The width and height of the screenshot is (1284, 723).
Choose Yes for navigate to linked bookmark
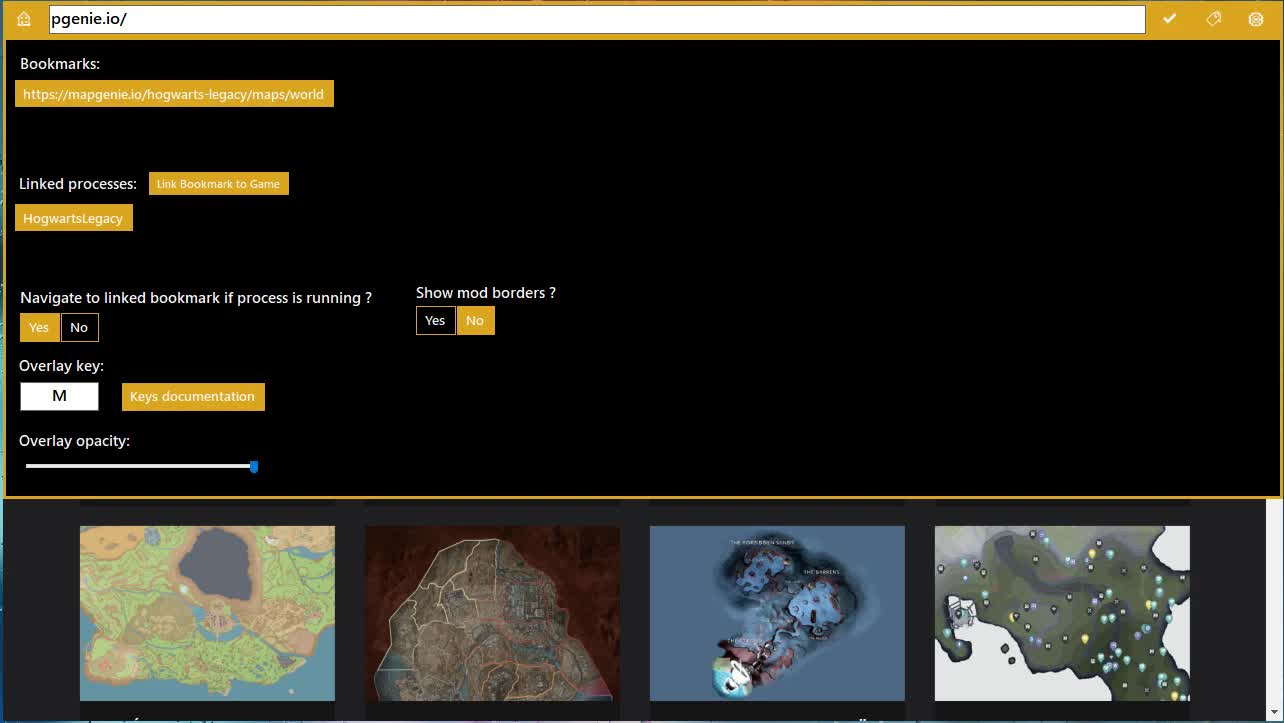coord(39,327)
